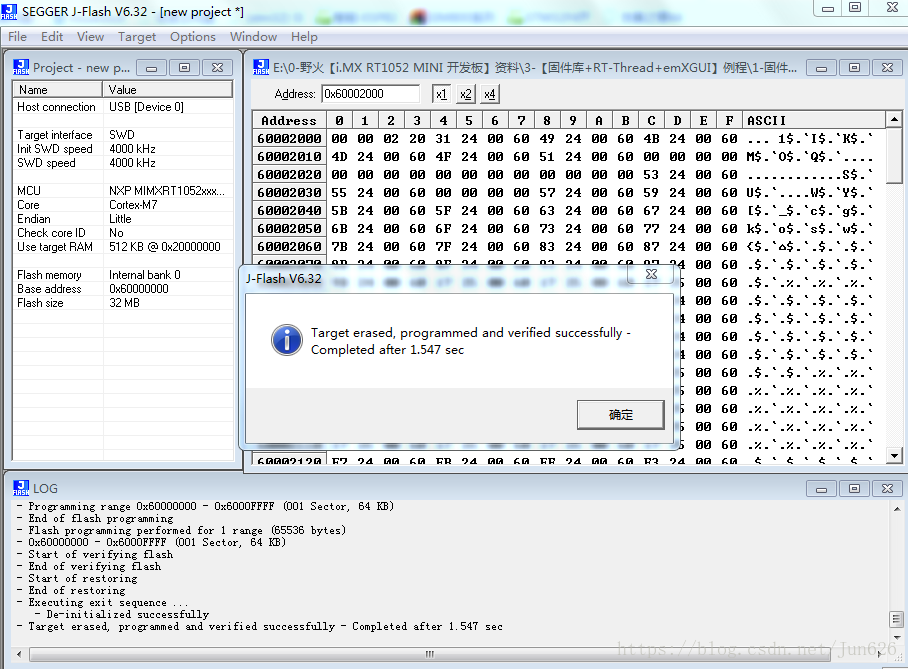Click hex view scrollbar down arrow
908x669 pixels.
(x=894, y=455)
